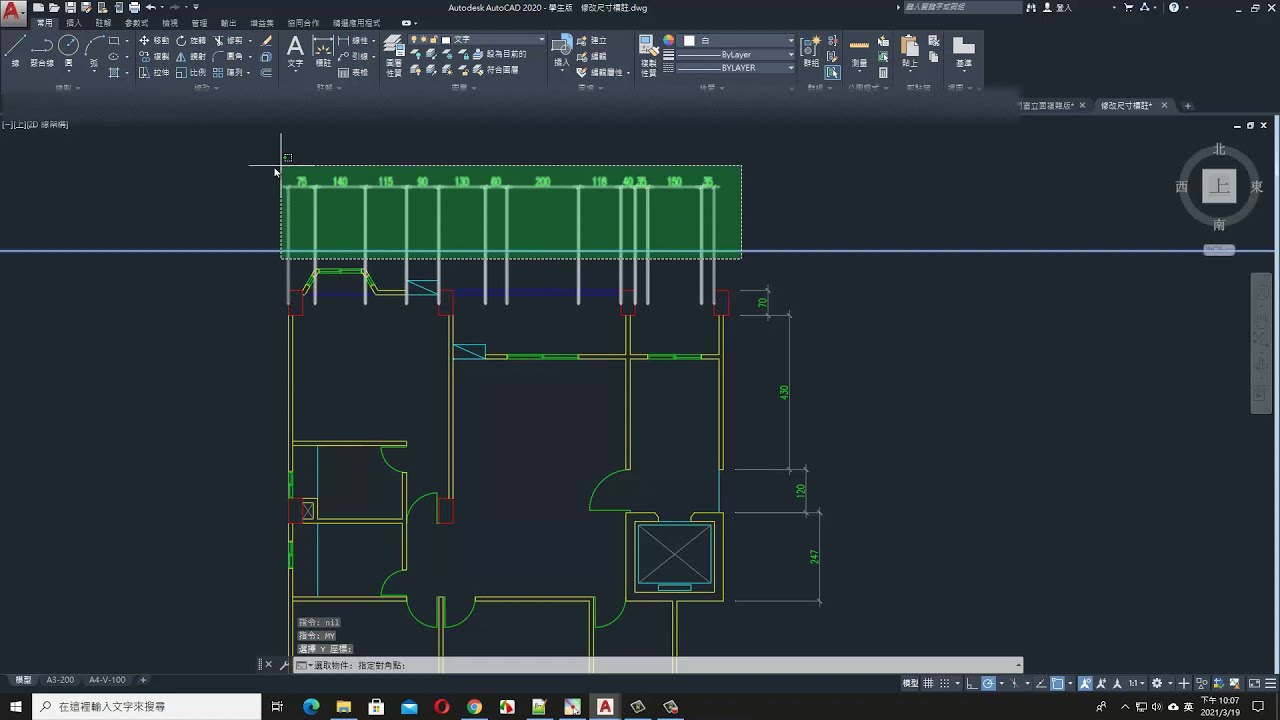Select the Polyline (聚合線) tool
The height and width of the screenshot is (720, 1280).
[42, 51]
